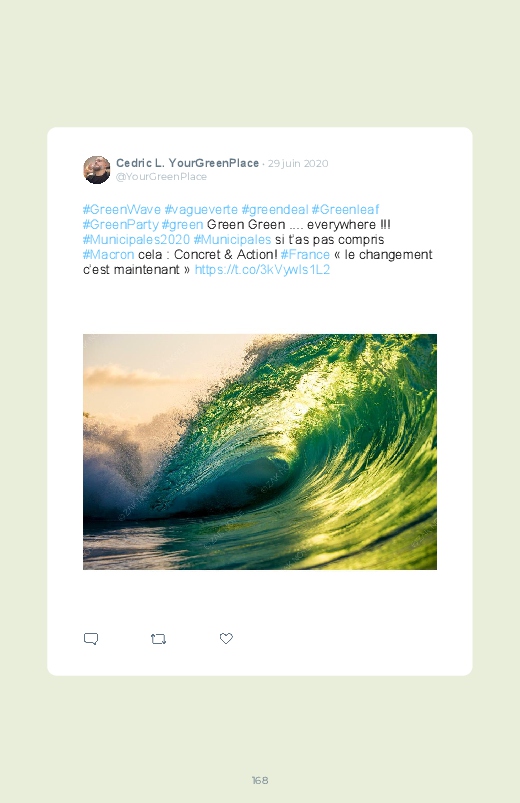Open the #Municipales2020 hashtag
Screen dimensions: 520x803
[x=136, y=239]
